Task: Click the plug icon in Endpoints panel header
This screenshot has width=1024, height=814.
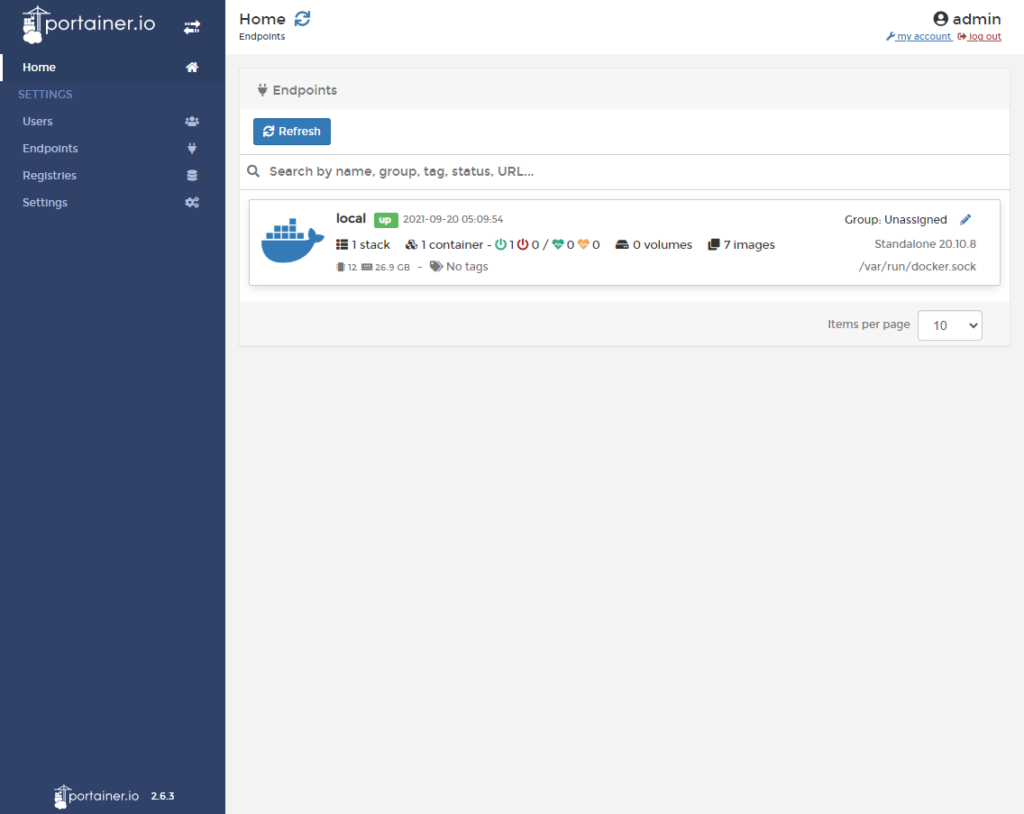Action: coord(262,90)
